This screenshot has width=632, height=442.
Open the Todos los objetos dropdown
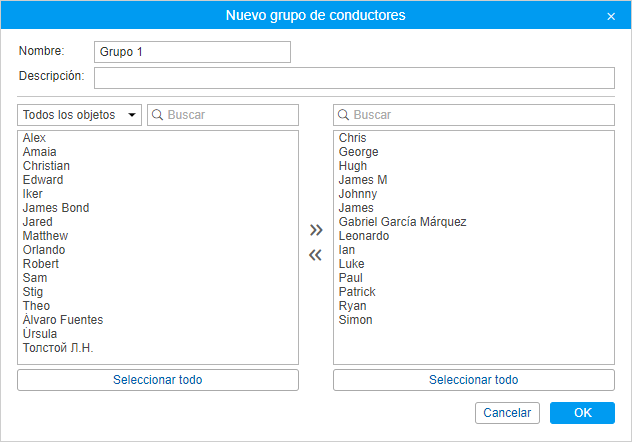pyautogui.click(x=79, y=115)
